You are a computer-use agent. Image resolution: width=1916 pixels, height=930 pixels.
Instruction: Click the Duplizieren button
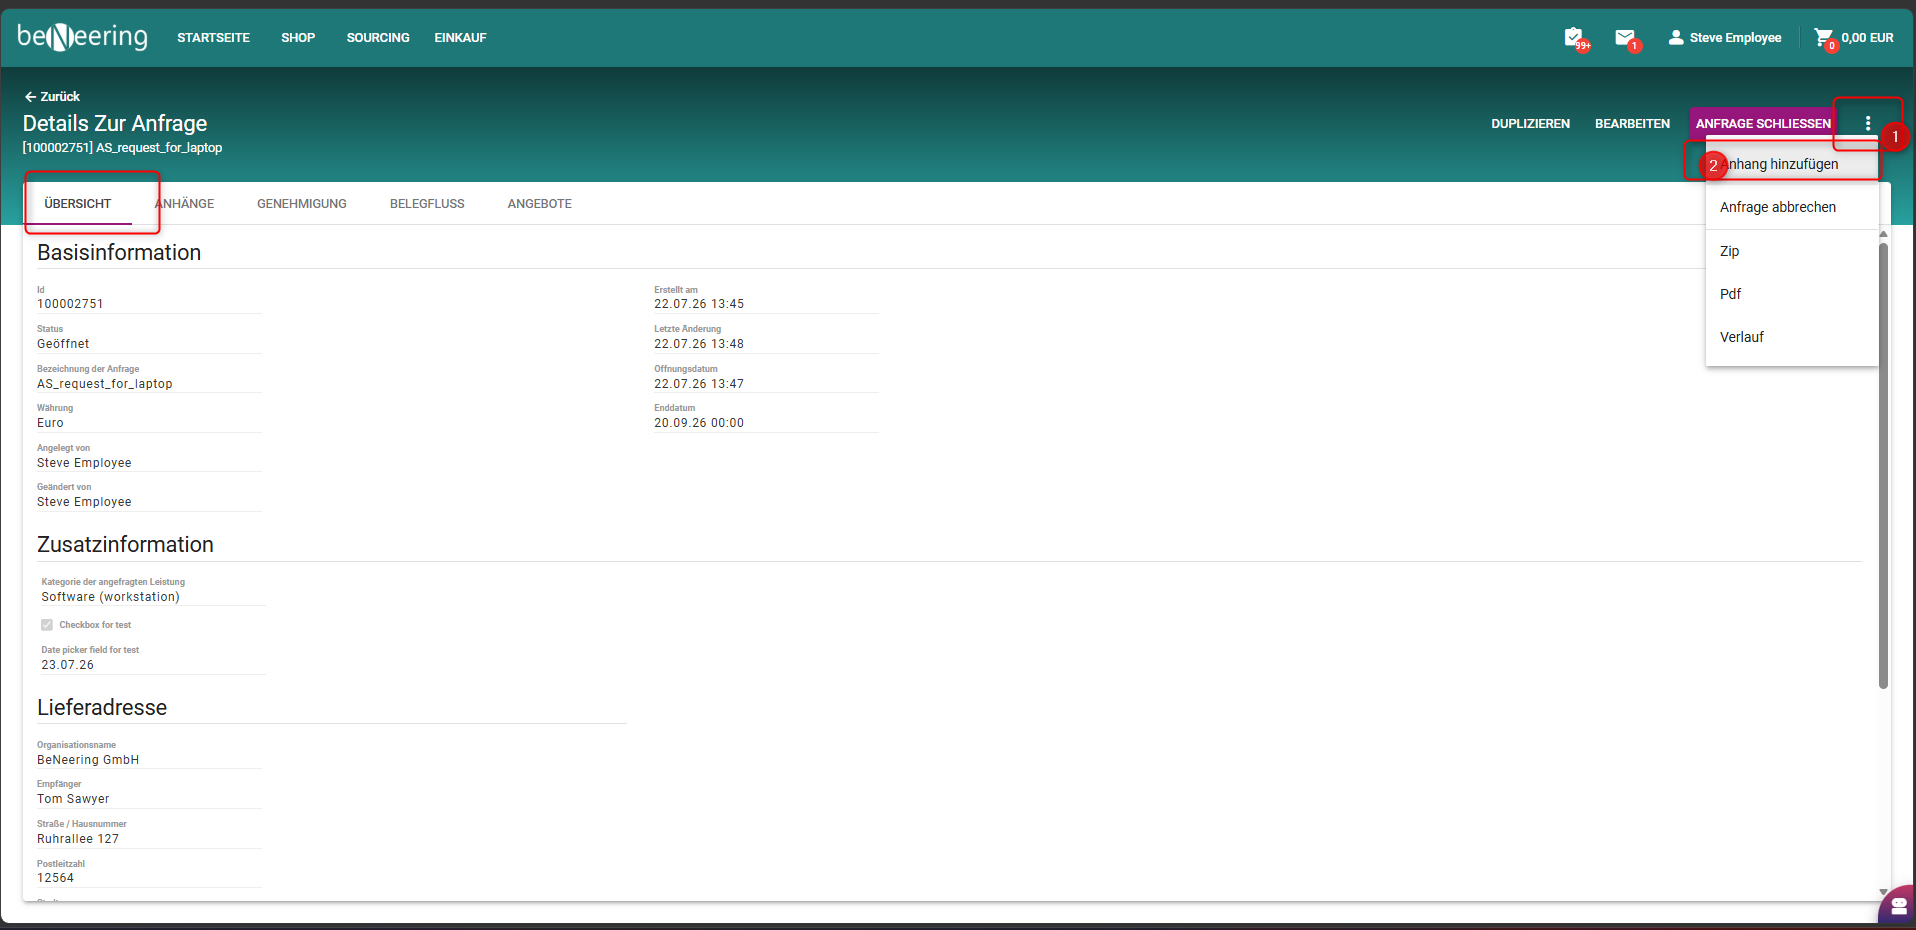click(x=1530, y=124)
